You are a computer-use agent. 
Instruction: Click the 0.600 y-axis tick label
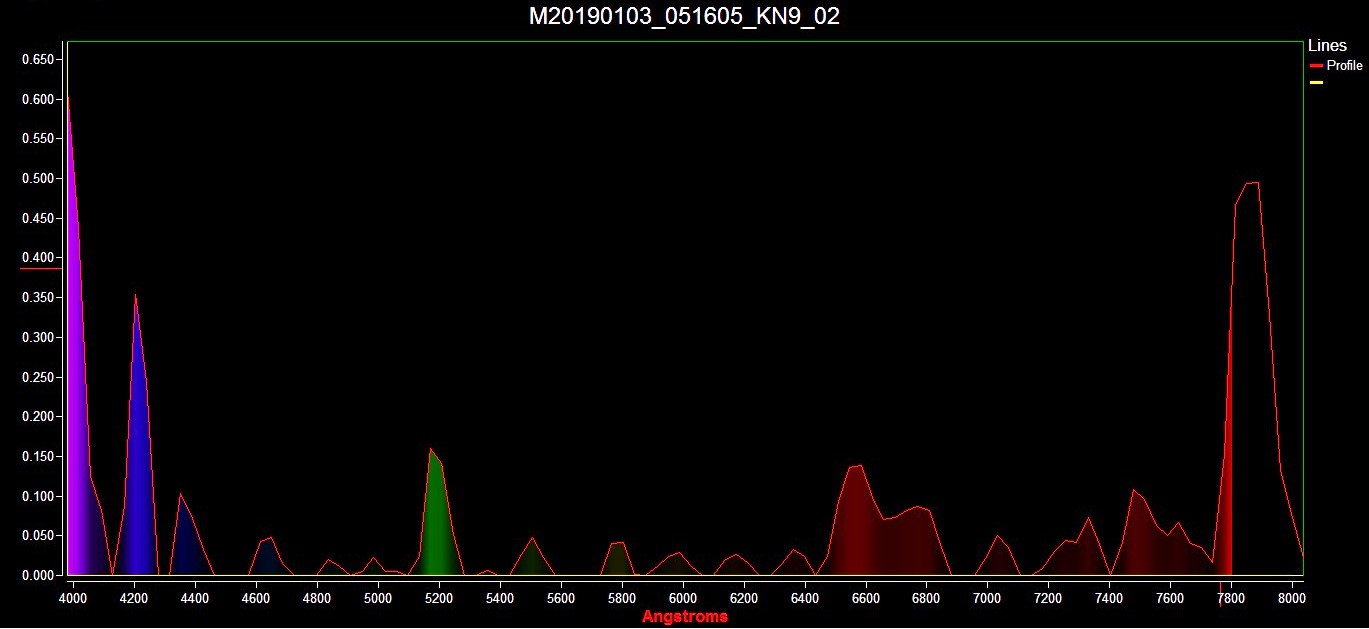[x=38, y=100]
